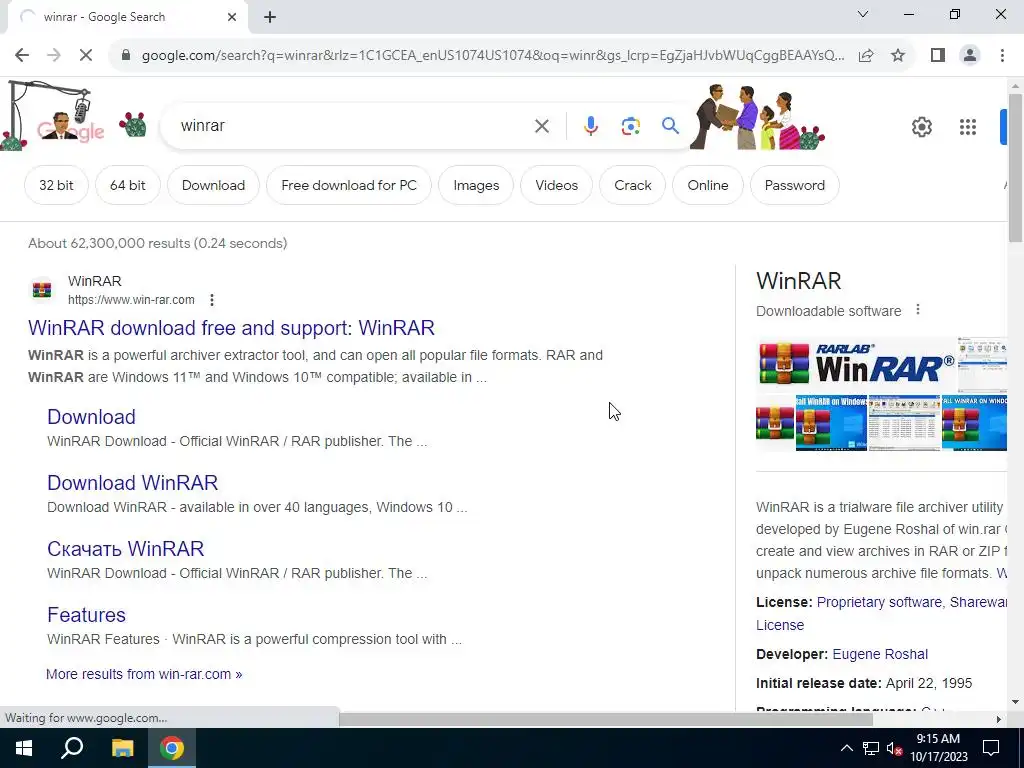Open the Features sitelink
1024x768 pixels.
tap(86, 615)
